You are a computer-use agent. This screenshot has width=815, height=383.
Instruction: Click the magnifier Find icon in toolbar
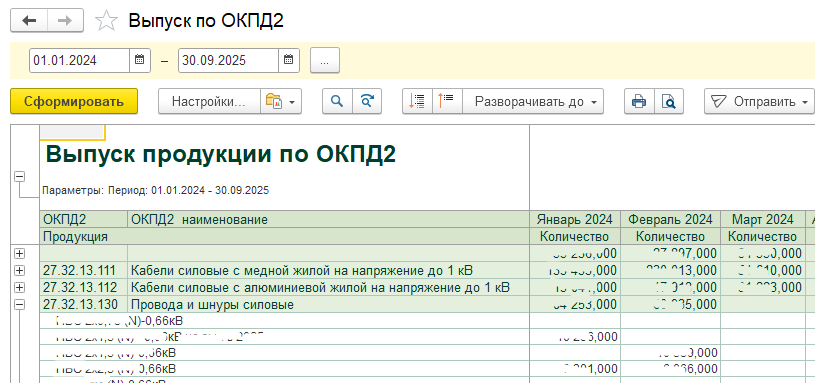(337, 101)
